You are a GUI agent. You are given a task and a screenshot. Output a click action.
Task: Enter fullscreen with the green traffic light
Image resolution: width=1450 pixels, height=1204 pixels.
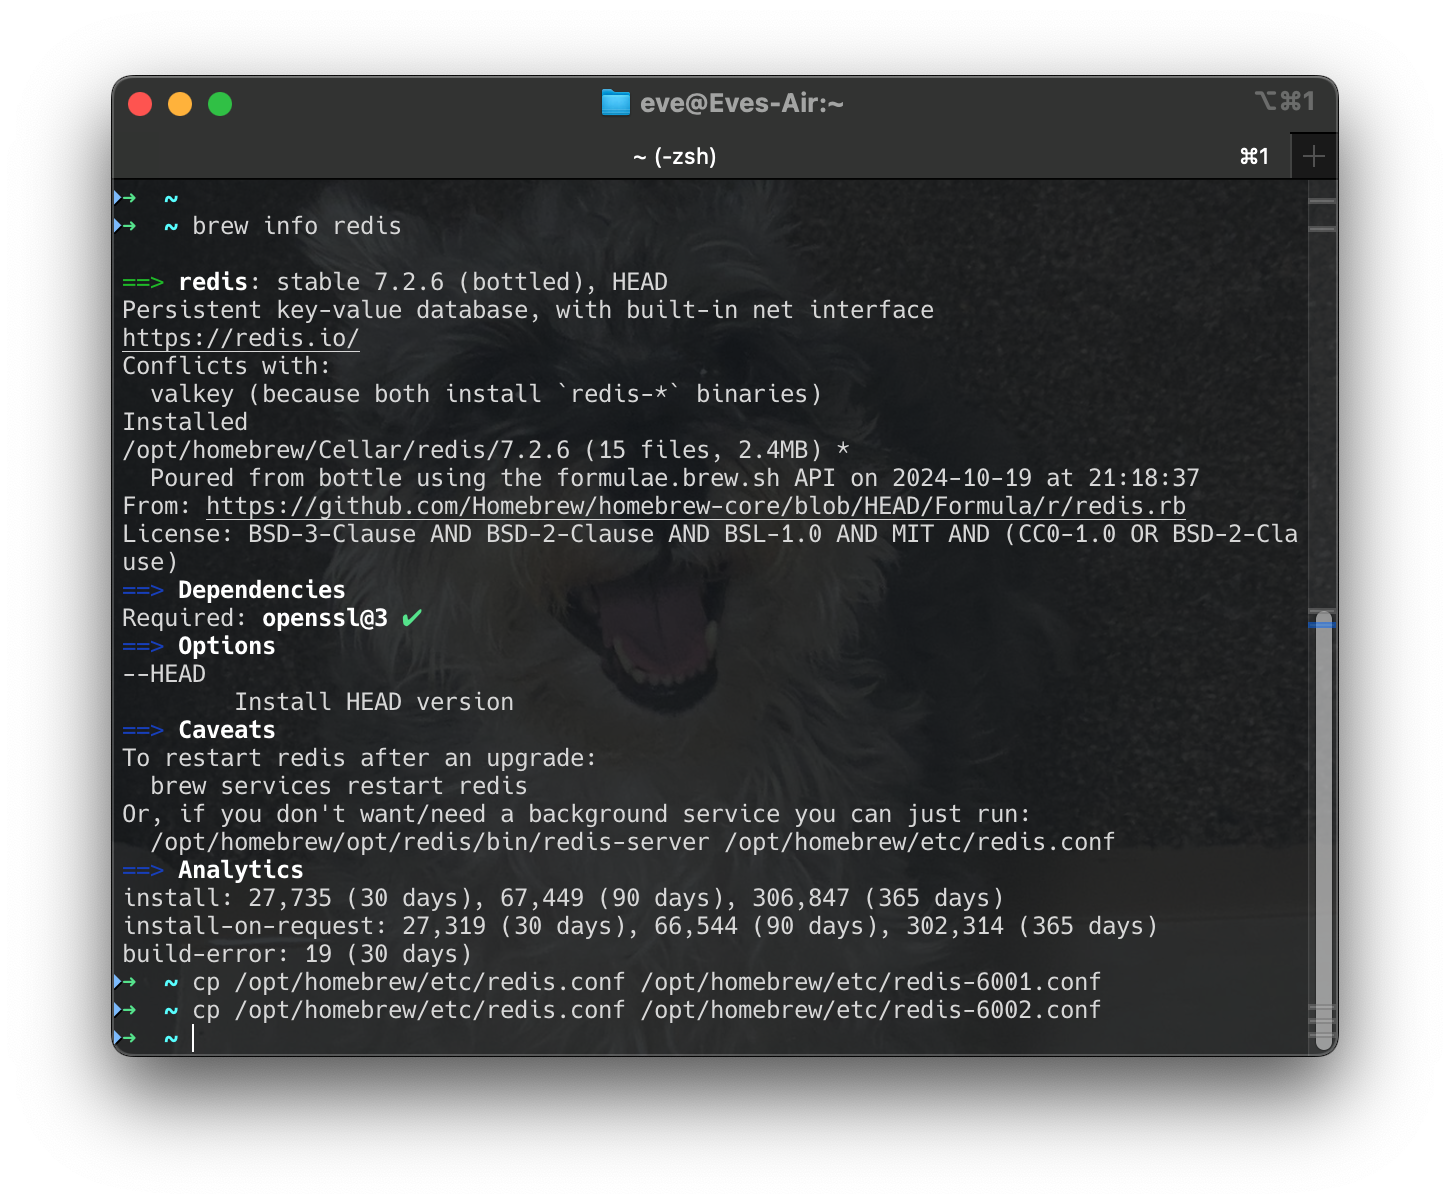point(220,103)
